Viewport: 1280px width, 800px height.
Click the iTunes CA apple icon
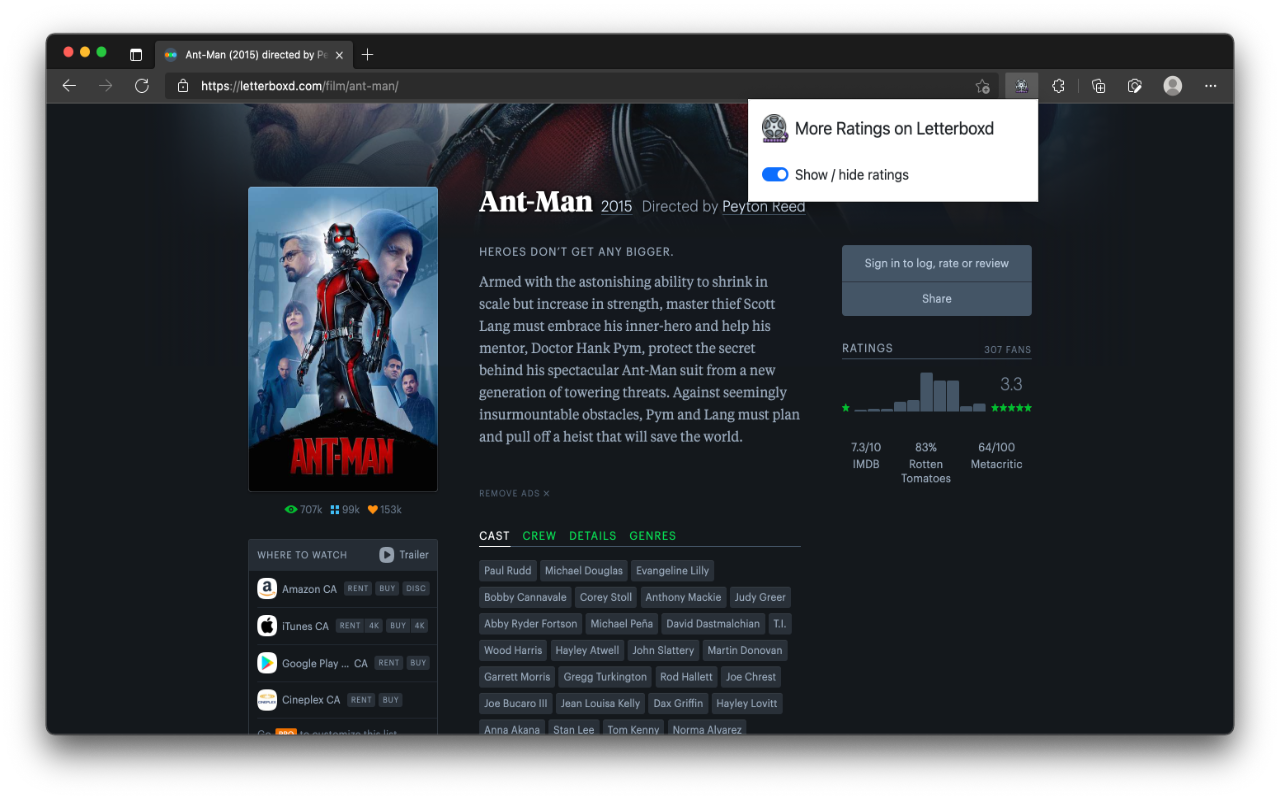(267, 626)
